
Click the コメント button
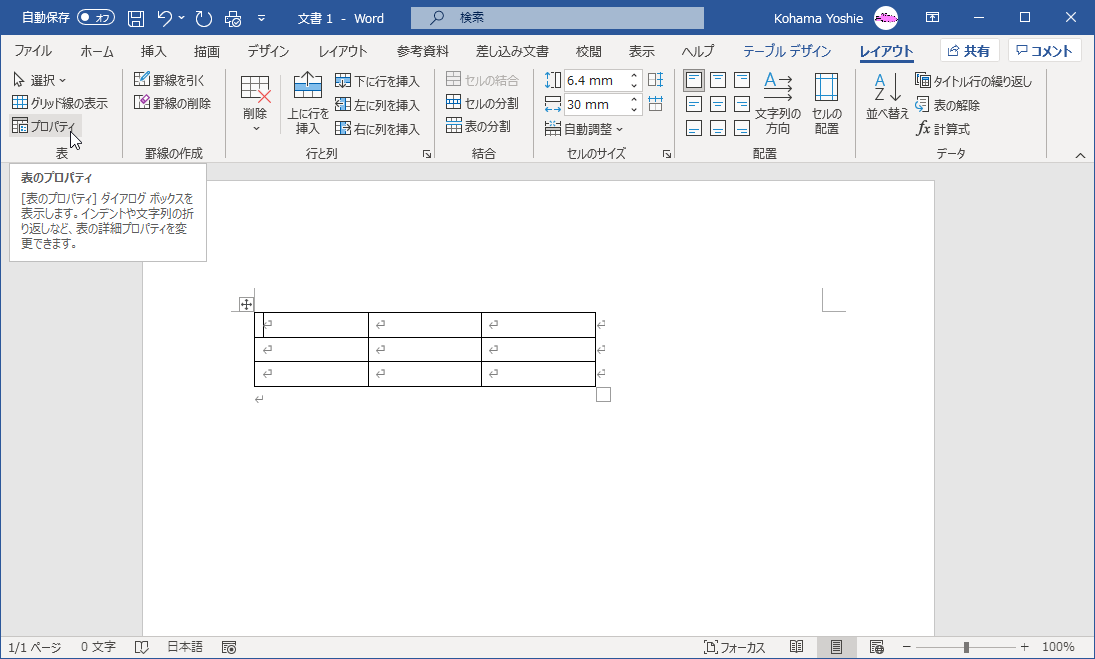coord(1045,51)
